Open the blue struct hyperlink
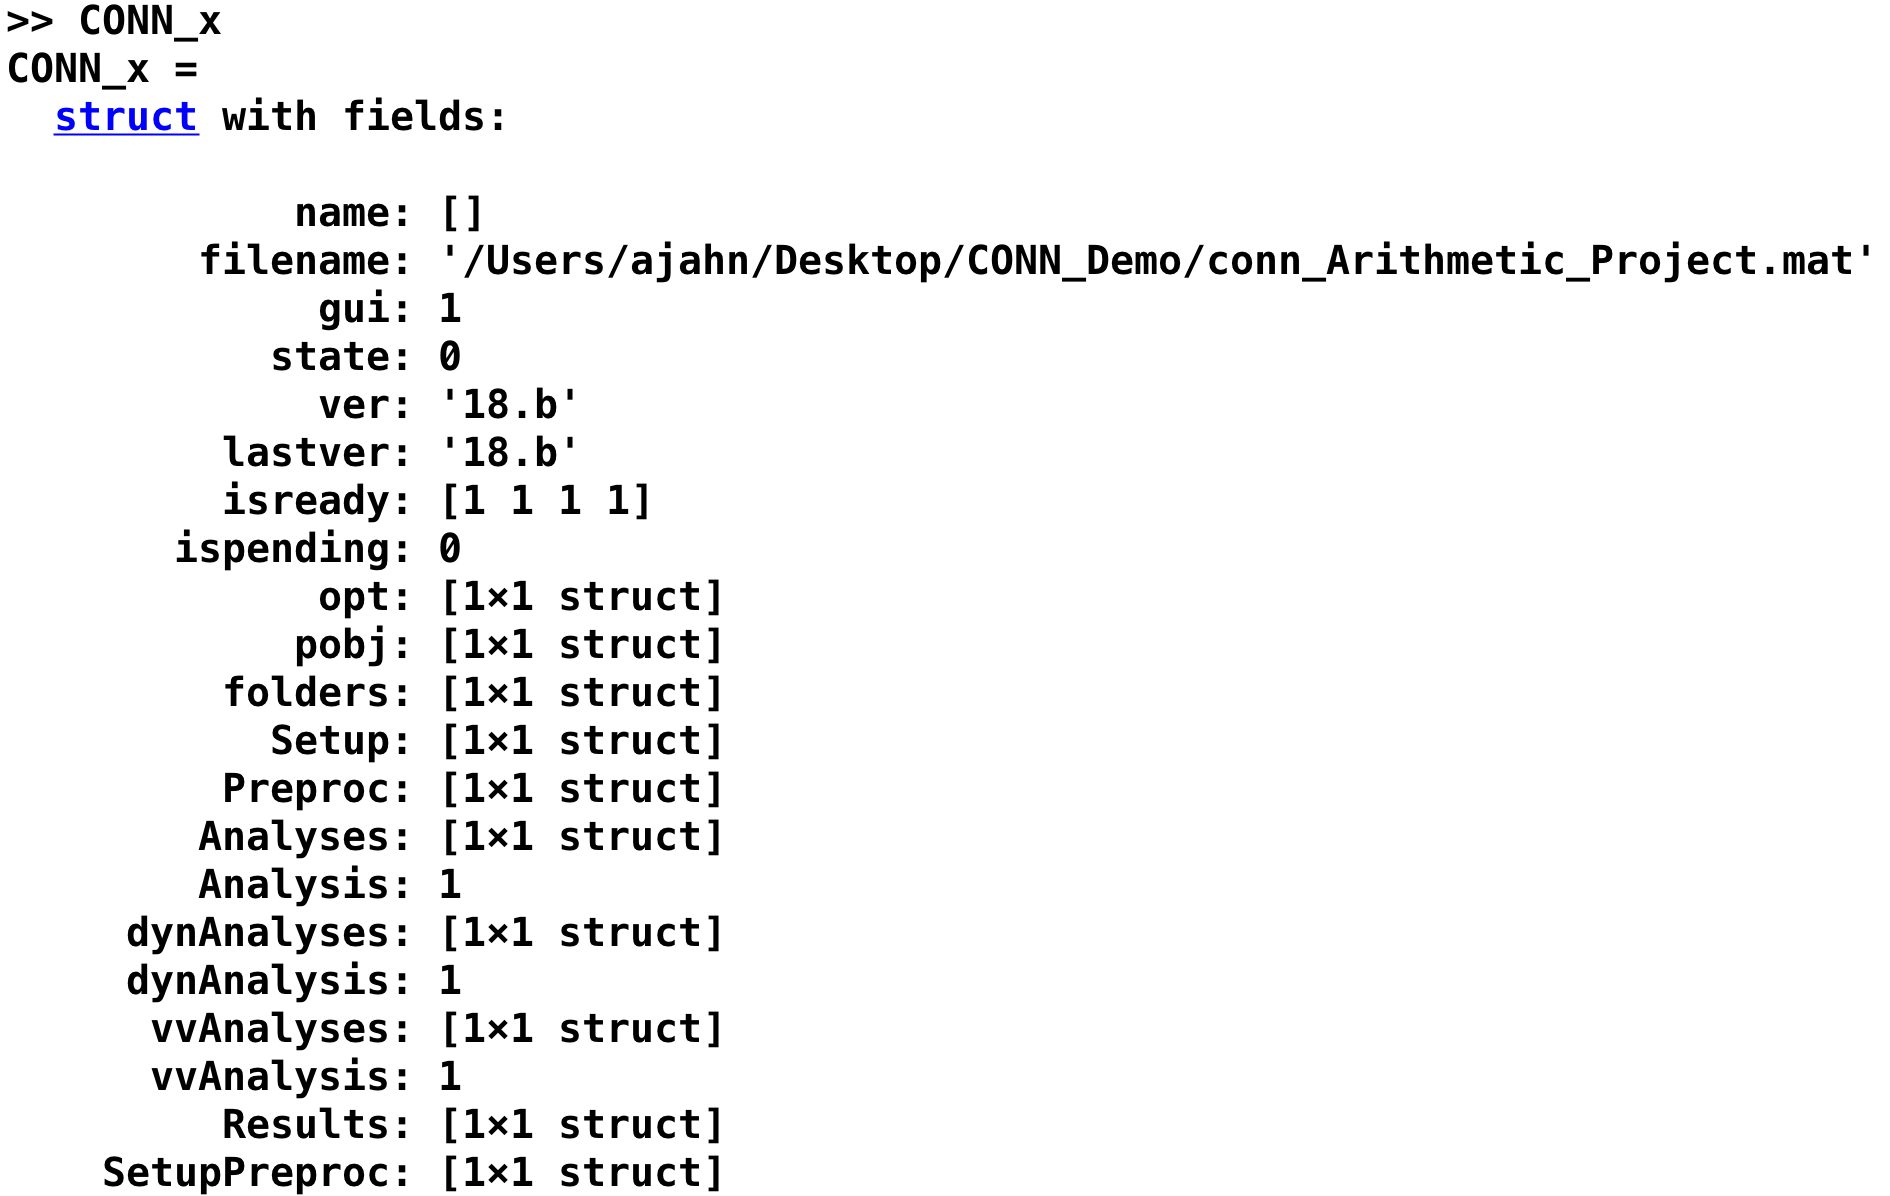This screenshot has width=1890, height=1196. coord(126,117)
